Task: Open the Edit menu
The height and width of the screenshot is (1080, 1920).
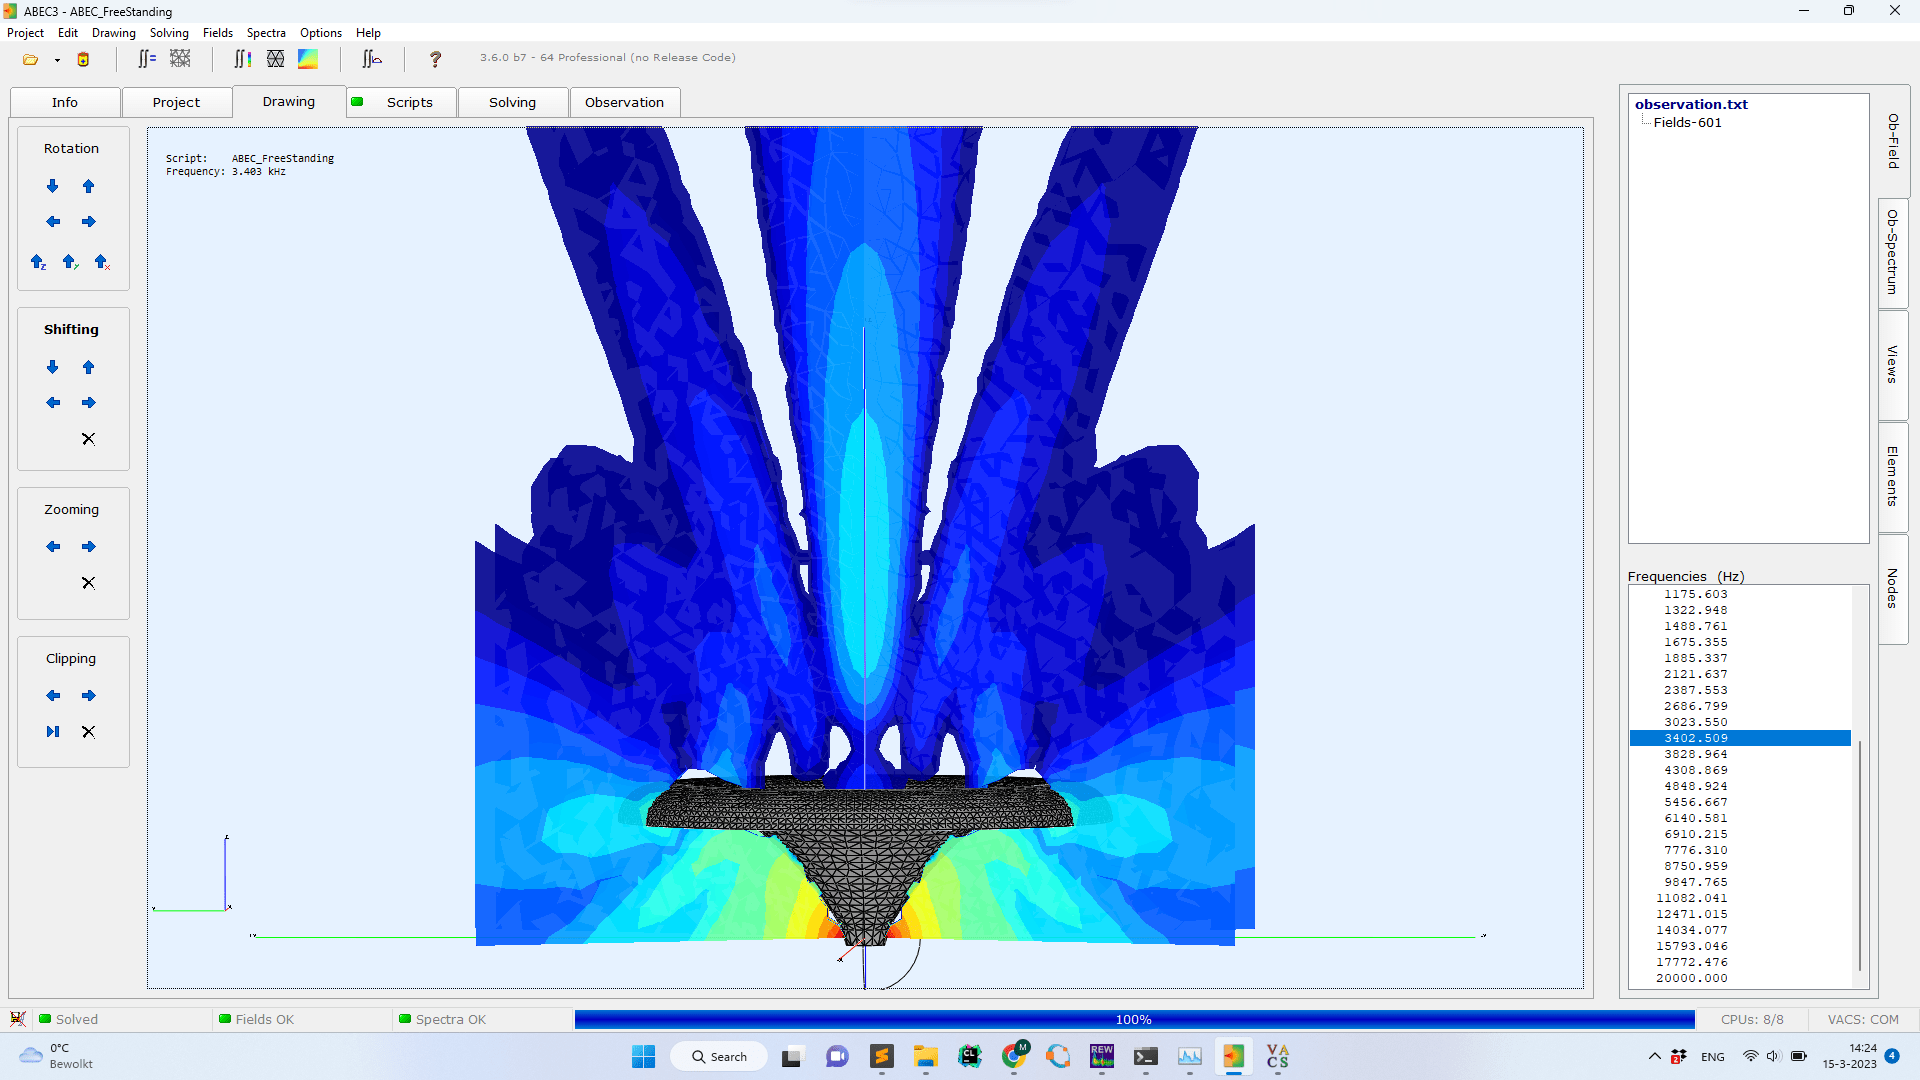Action: click(68, 33)
